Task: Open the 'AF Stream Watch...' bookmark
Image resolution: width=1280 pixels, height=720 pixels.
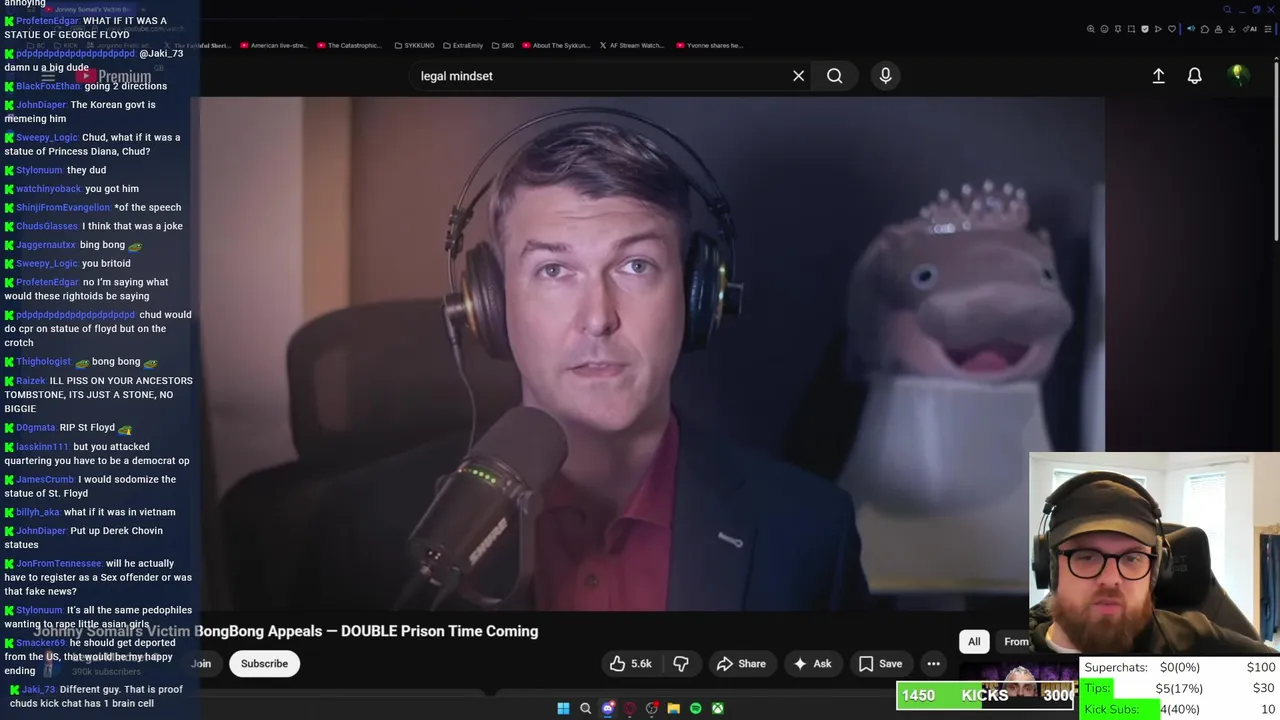Action: (632, 45)
